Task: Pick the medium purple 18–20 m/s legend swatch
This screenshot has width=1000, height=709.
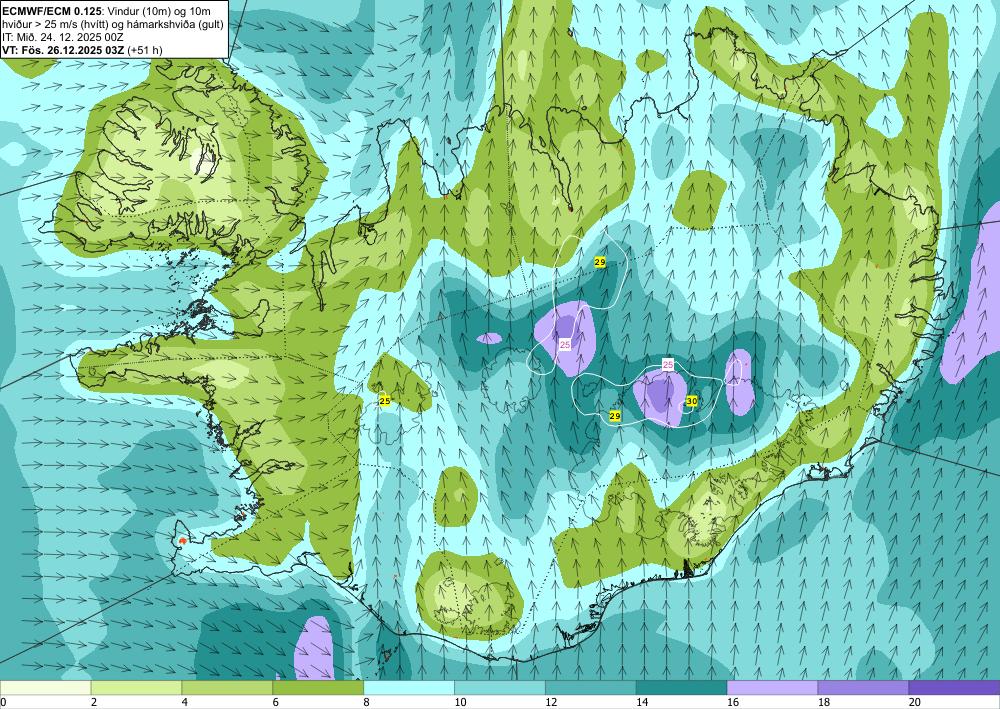Action: 864,687
